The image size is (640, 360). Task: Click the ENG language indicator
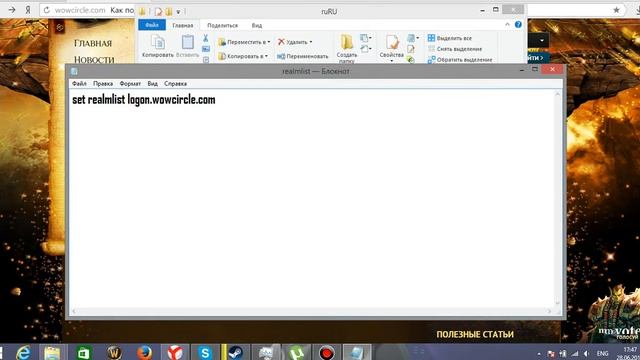coord(602,353)
